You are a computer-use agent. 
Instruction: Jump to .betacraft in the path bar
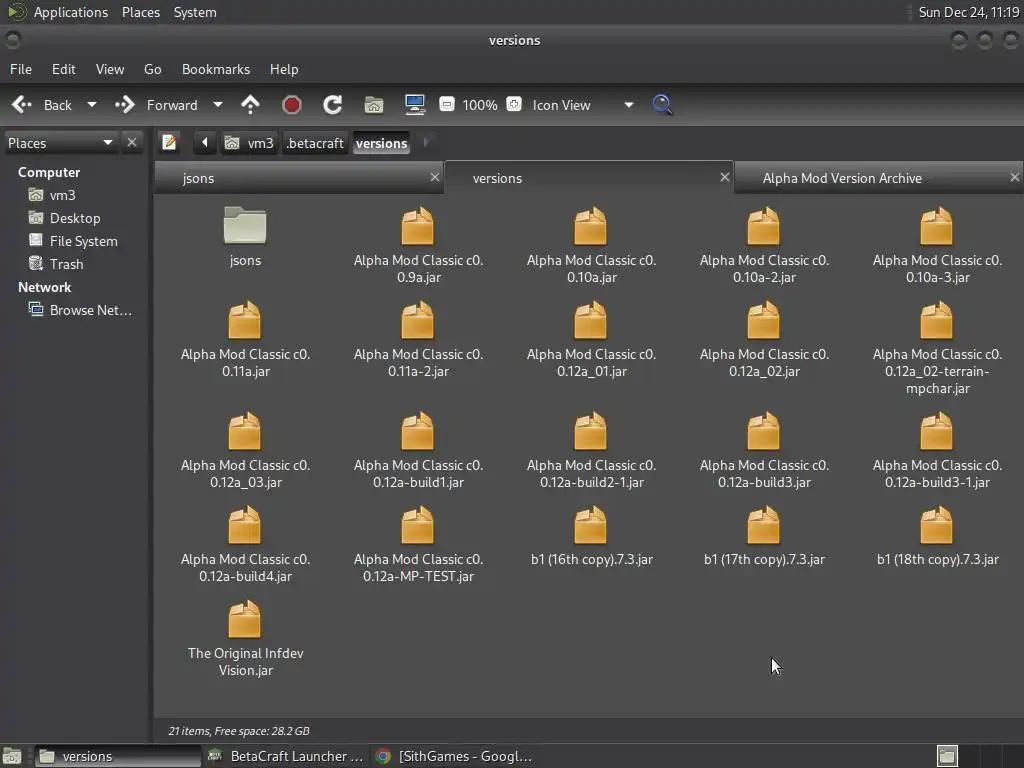(315, 142)
